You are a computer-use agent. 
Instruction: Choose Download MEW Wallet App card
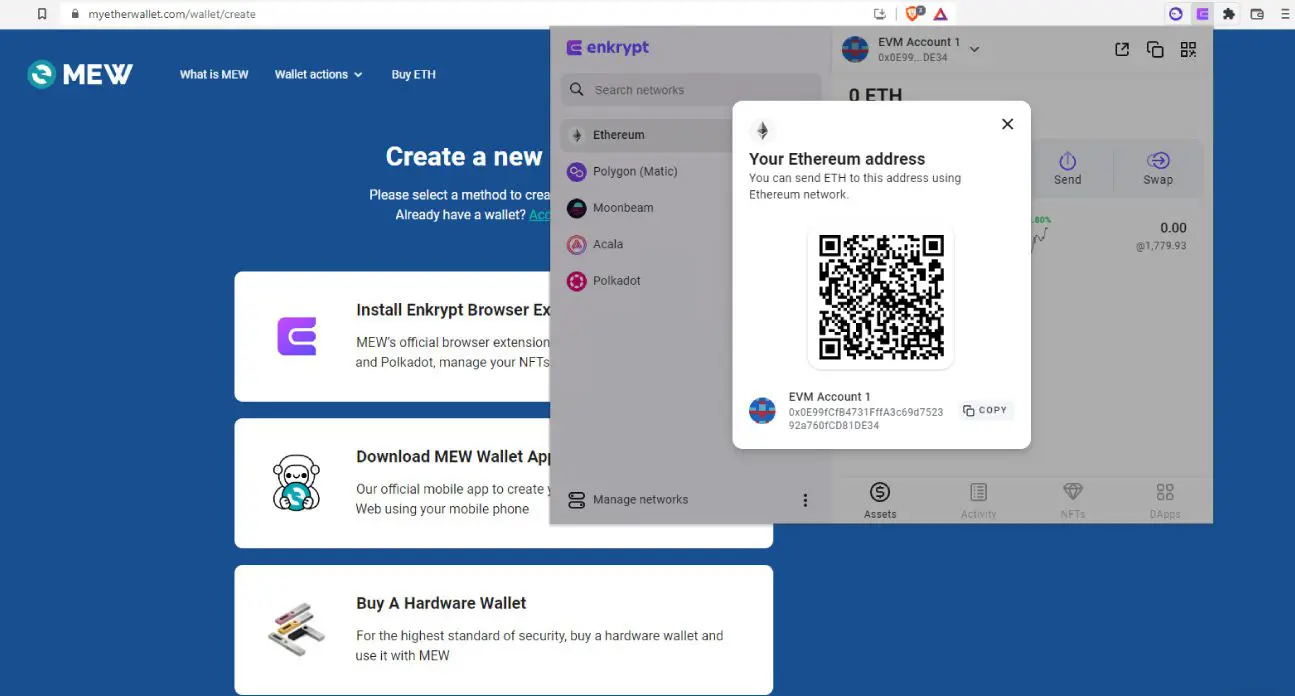coord(392,483)
